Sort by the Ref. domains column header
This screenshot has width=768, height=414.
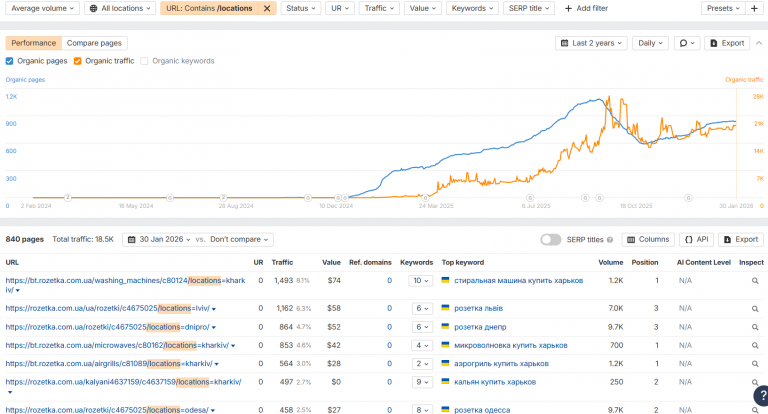tap(370, 263)
